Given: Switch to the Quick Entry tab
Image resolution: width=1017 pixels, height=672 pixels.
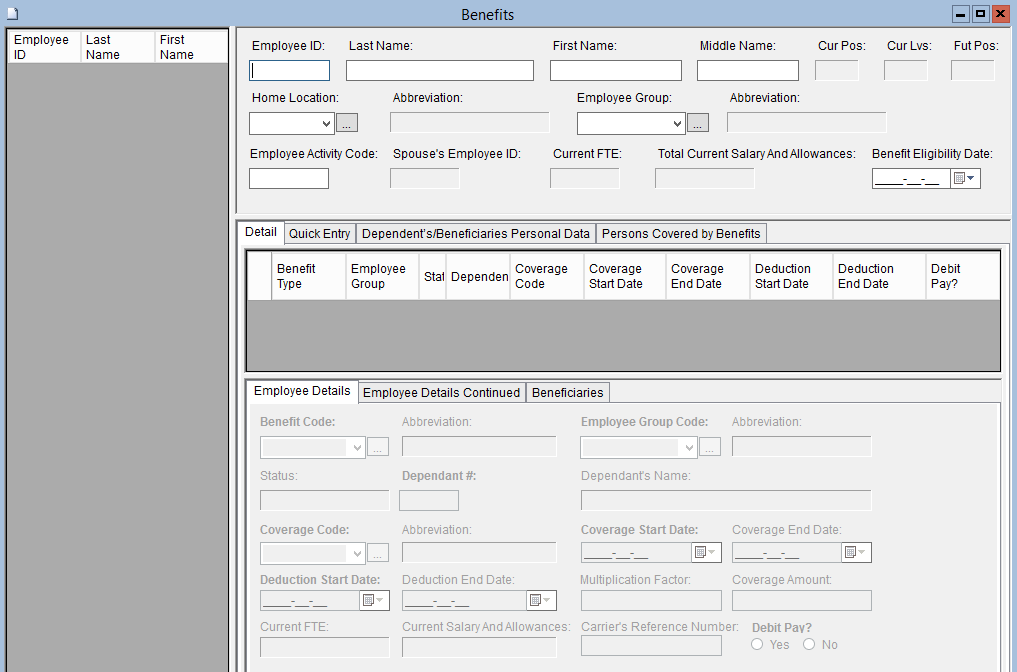Looking at the screenshot, I should click(320, 233).
